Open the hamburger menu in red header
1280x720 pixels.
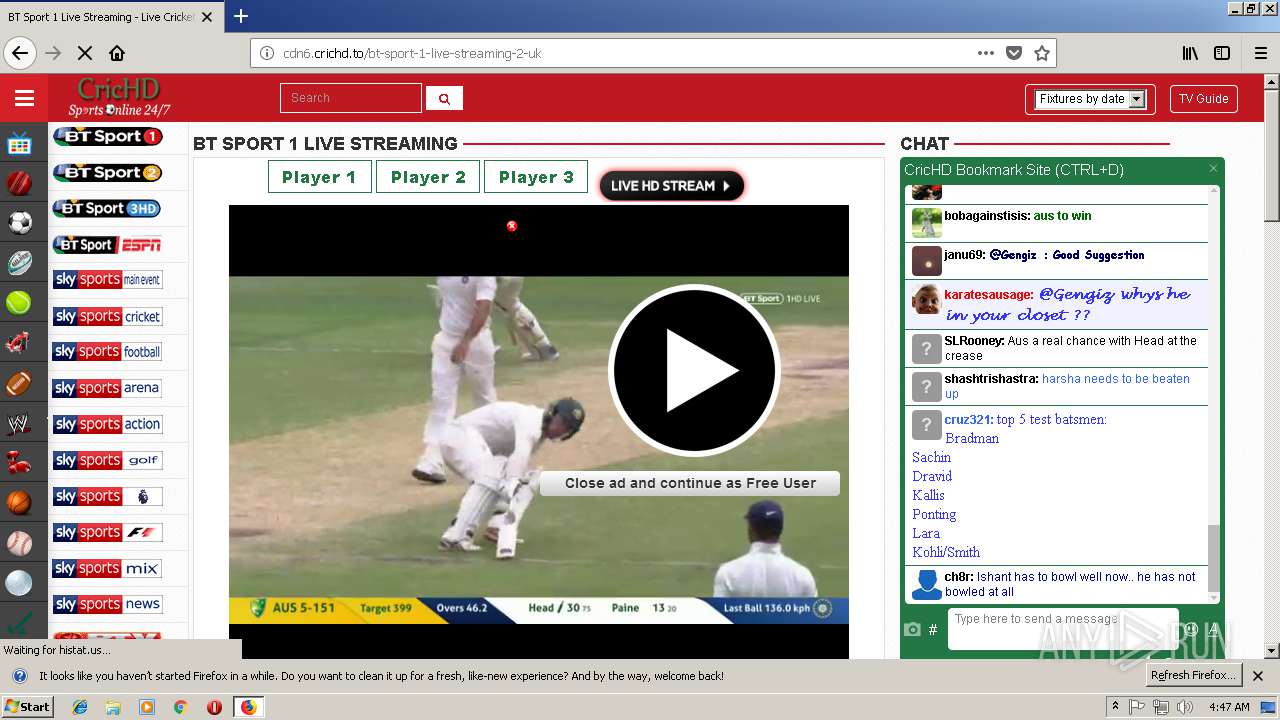point(24,98)
